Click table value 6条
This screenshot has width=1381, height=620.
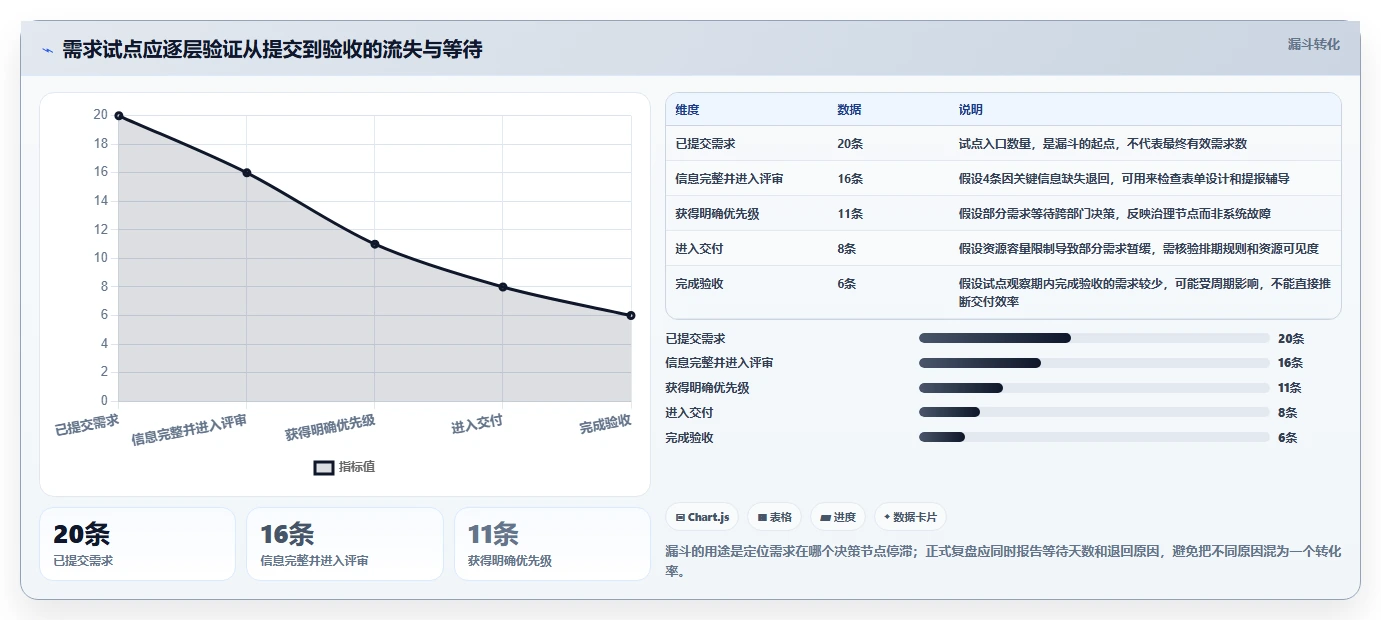tap(847, 283)
